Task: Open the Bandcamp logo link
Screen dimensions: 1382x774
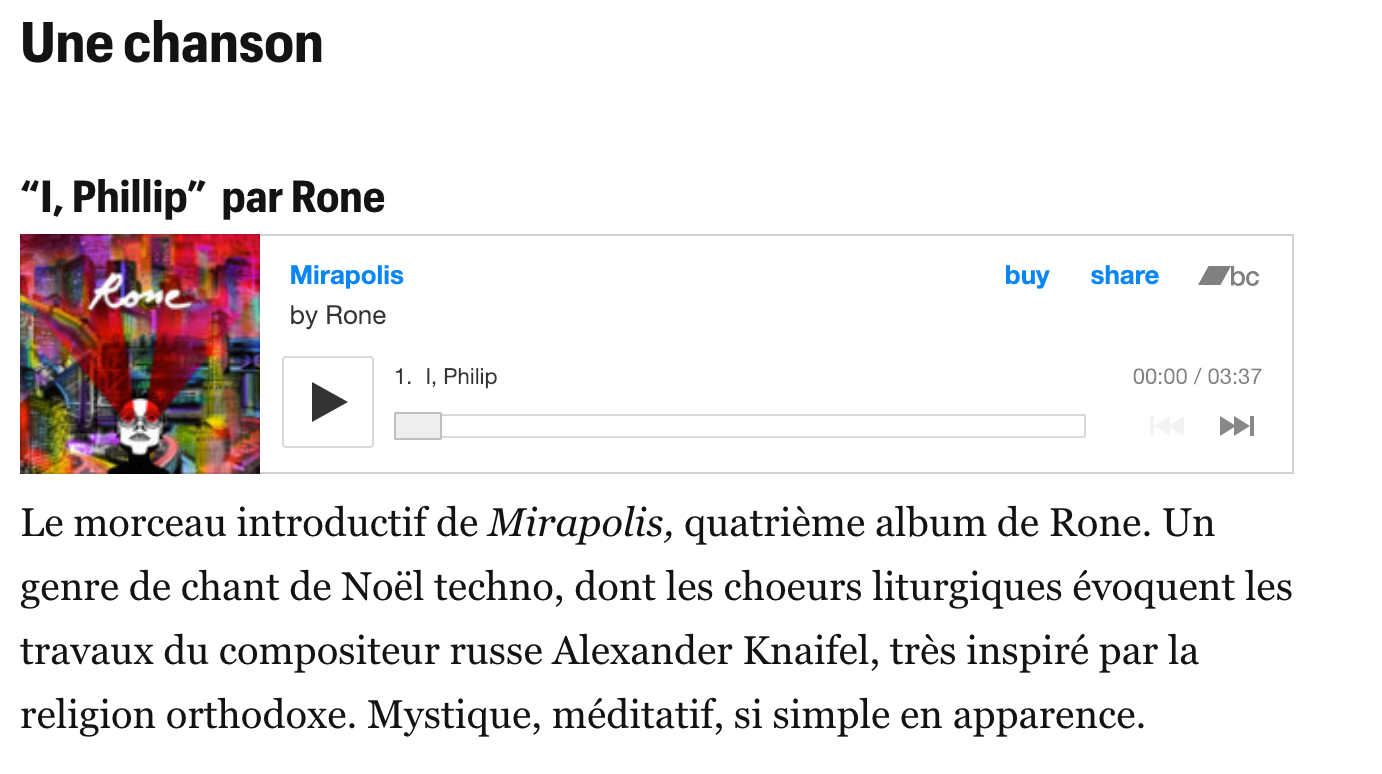Action: [1229, 276]
